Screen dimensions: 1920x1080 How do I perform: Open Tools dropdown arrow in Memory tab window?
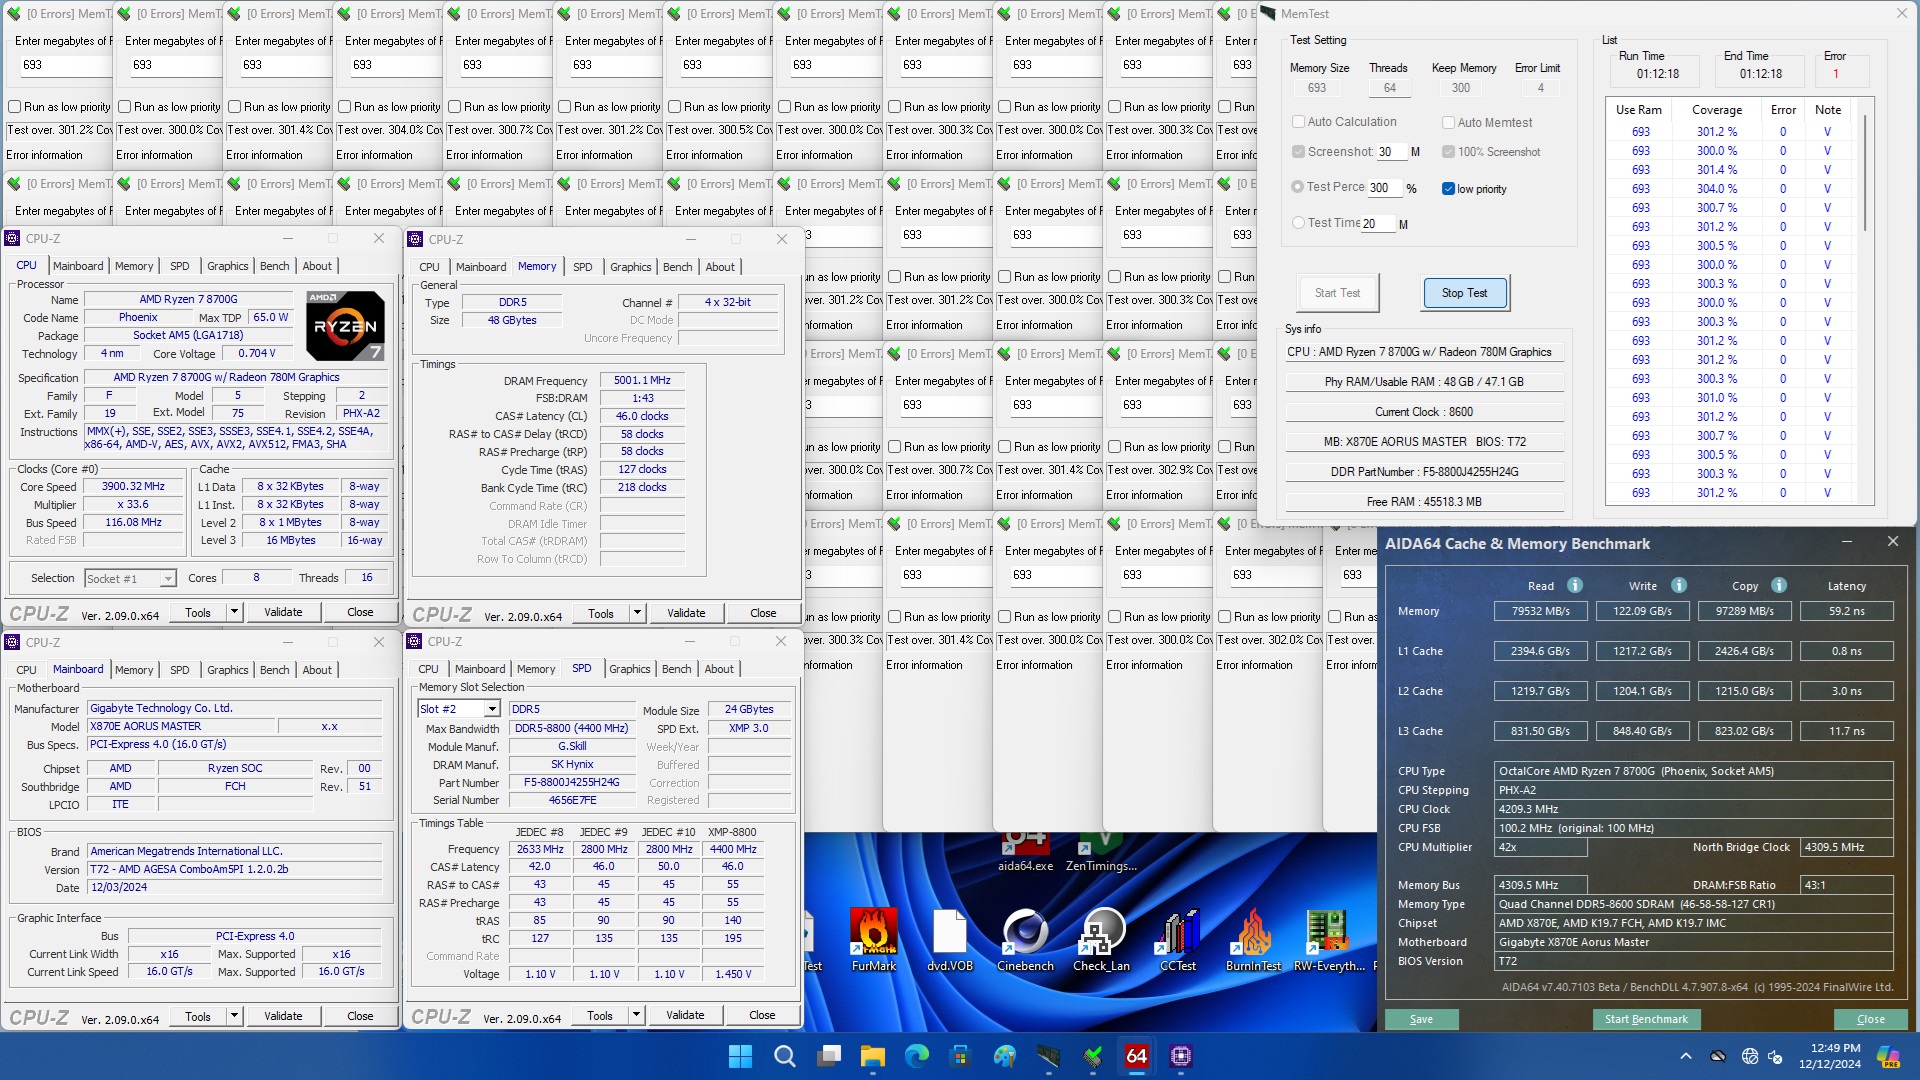[x=637, y=613]
